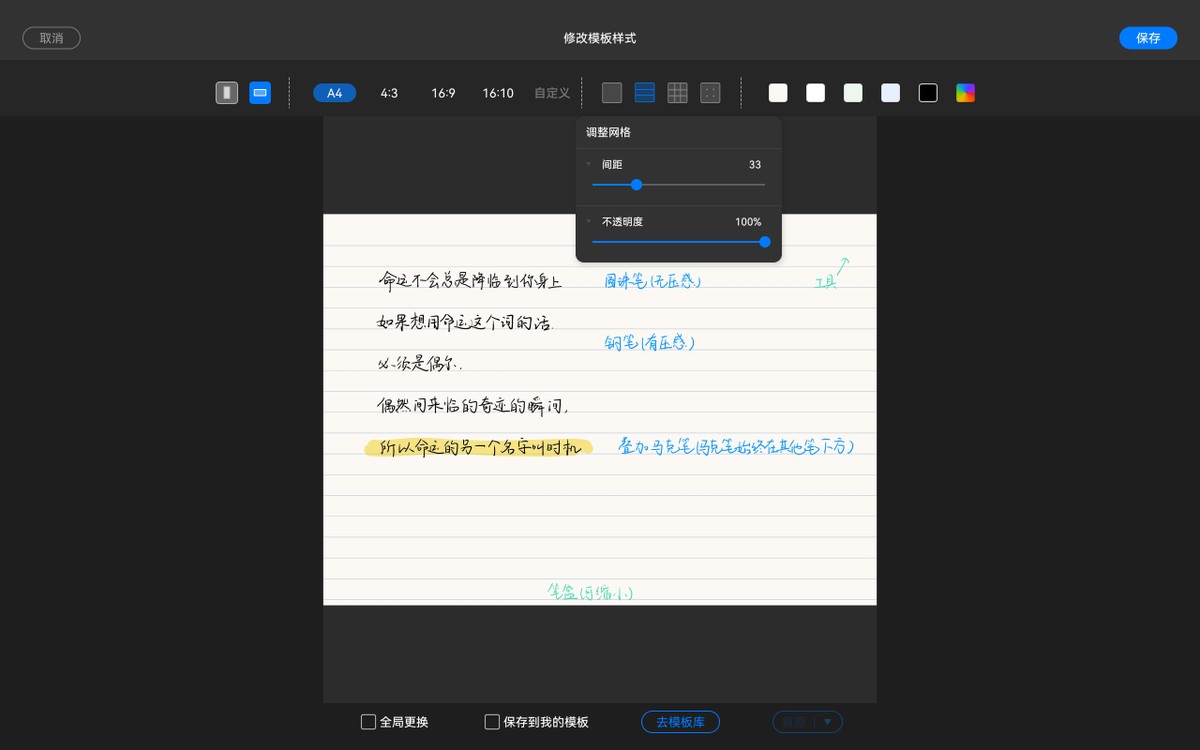Select the dotted grid template icon

pos(710,92)
